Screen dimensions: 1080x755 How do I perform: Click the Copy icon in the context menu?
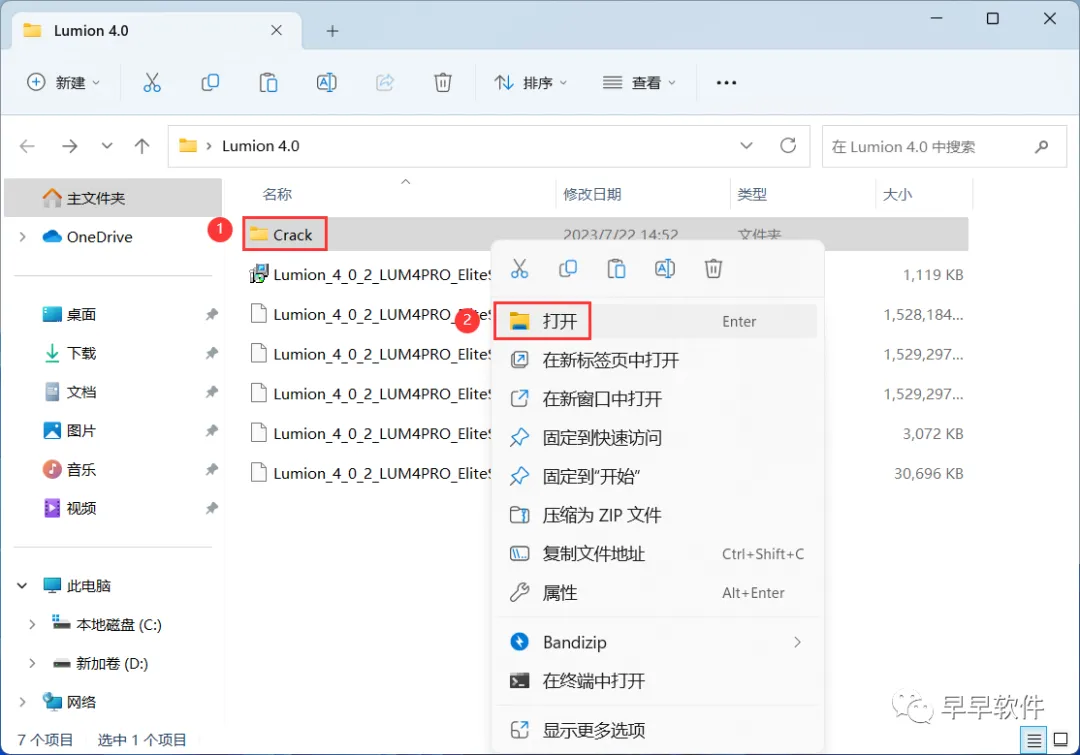(568, 269)
